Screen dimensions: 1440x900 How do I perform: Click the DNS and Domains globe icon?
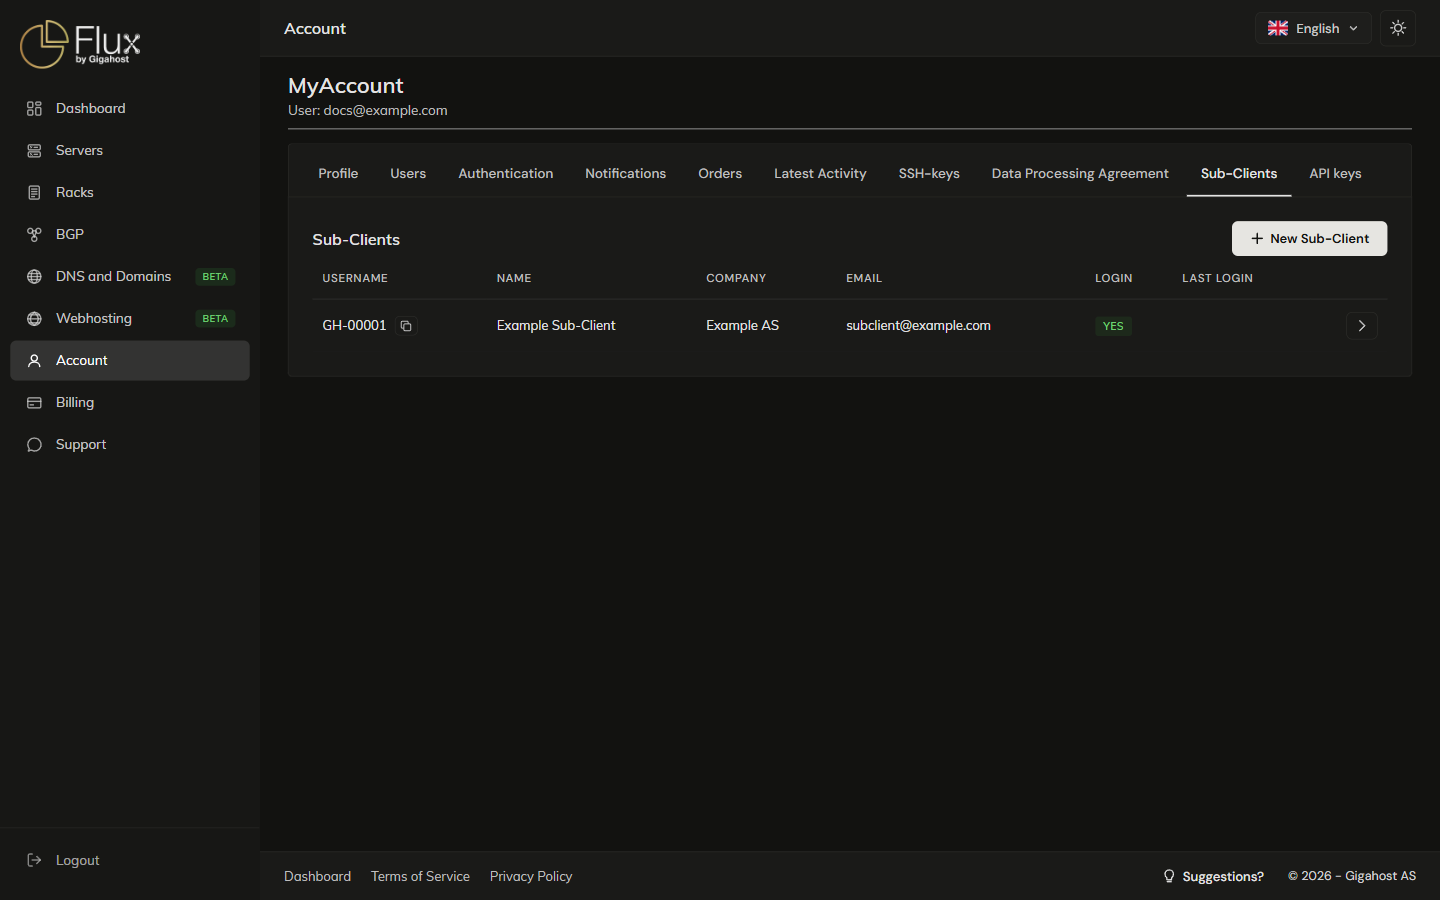click(34, 277)
